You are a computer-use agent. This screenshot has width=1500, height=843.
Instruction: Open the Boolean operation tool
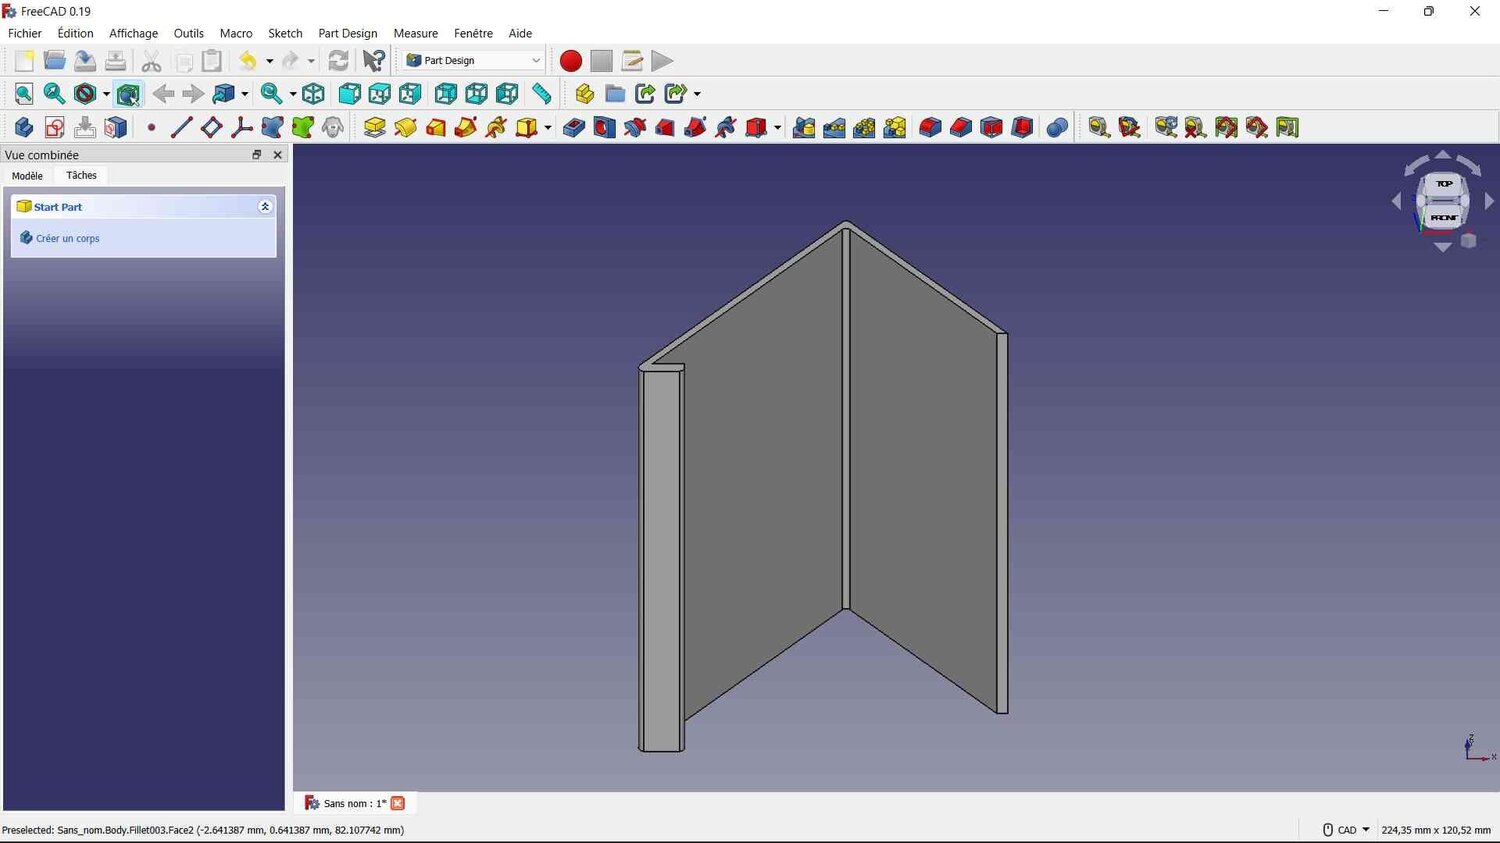(1057, 127)
